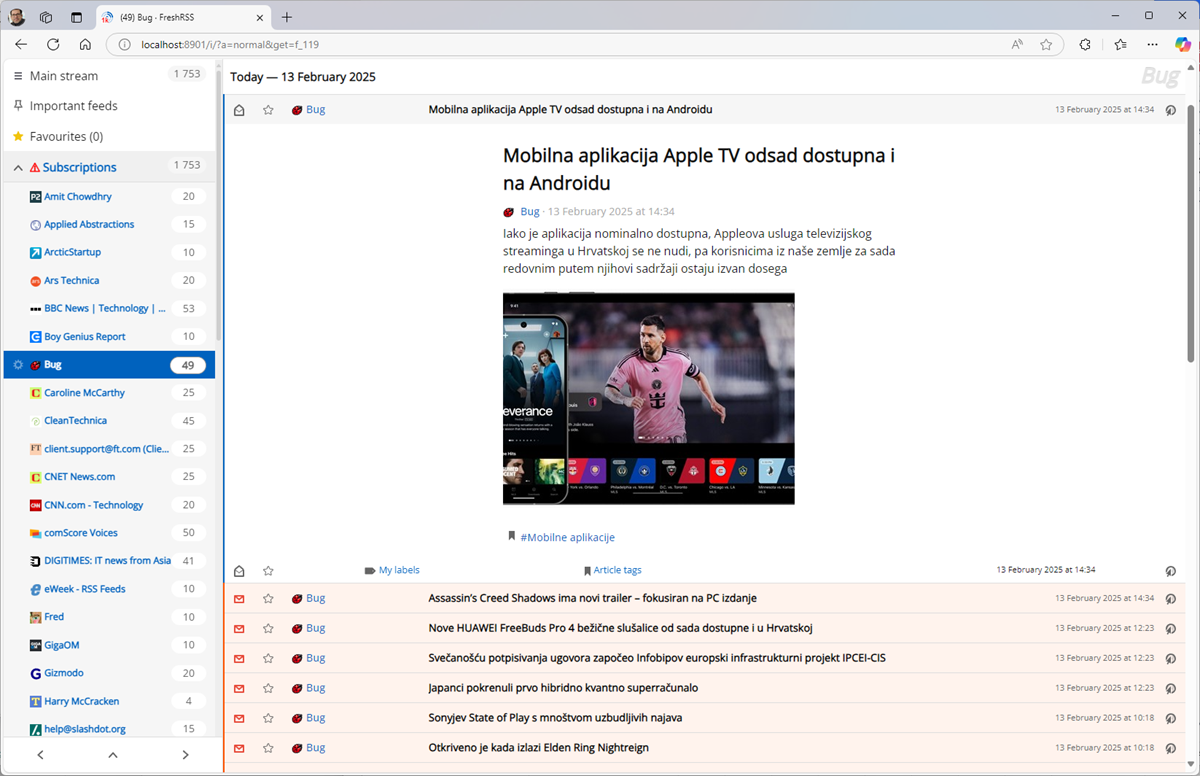Star the Sonyjev State of Play article

point(268,718)
